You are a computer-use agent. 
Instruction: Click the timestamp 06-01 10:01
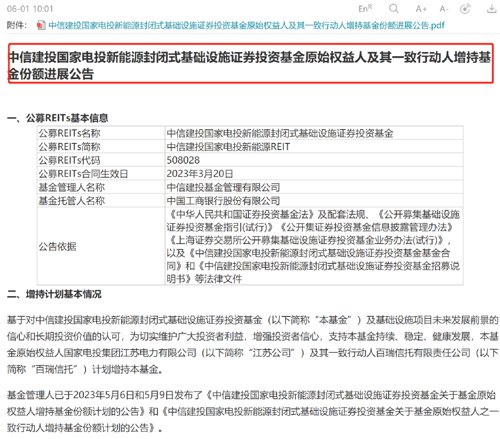click(x=30, y=9)
